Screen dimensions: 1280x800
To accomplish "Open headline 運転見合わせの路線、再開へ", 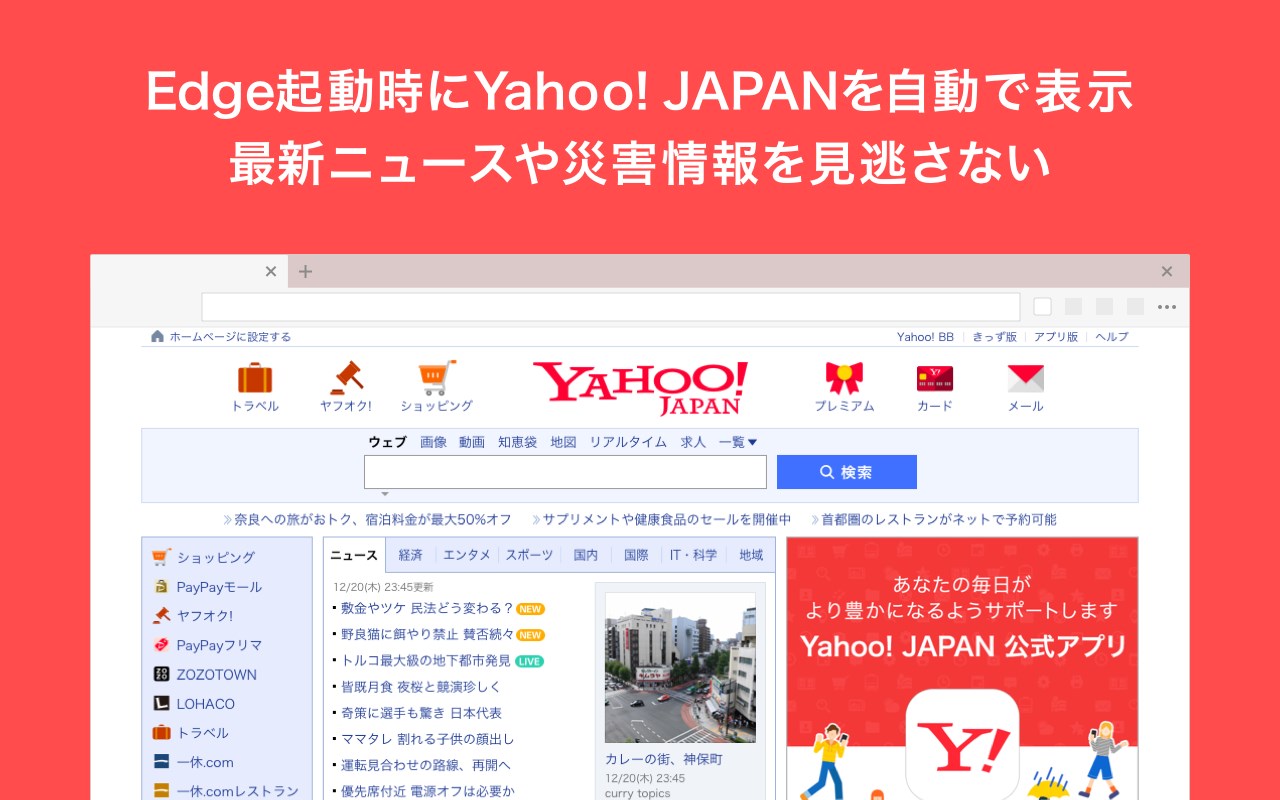I will pos(426,765).
